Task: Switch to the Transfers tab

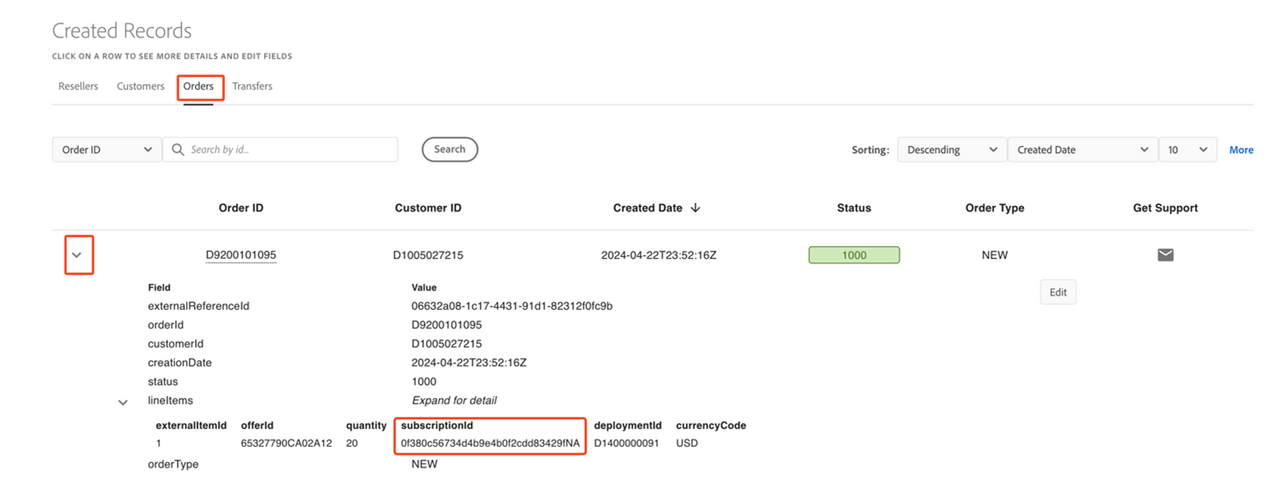Action: tap(252, 86)
